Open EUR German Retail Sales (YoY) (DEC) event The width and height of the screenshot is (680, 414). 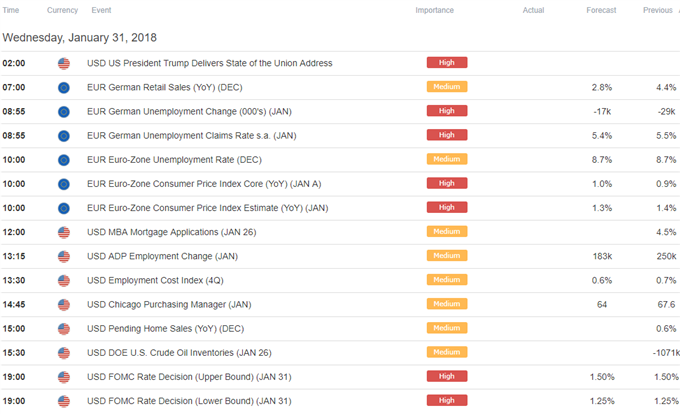[164, 88]
